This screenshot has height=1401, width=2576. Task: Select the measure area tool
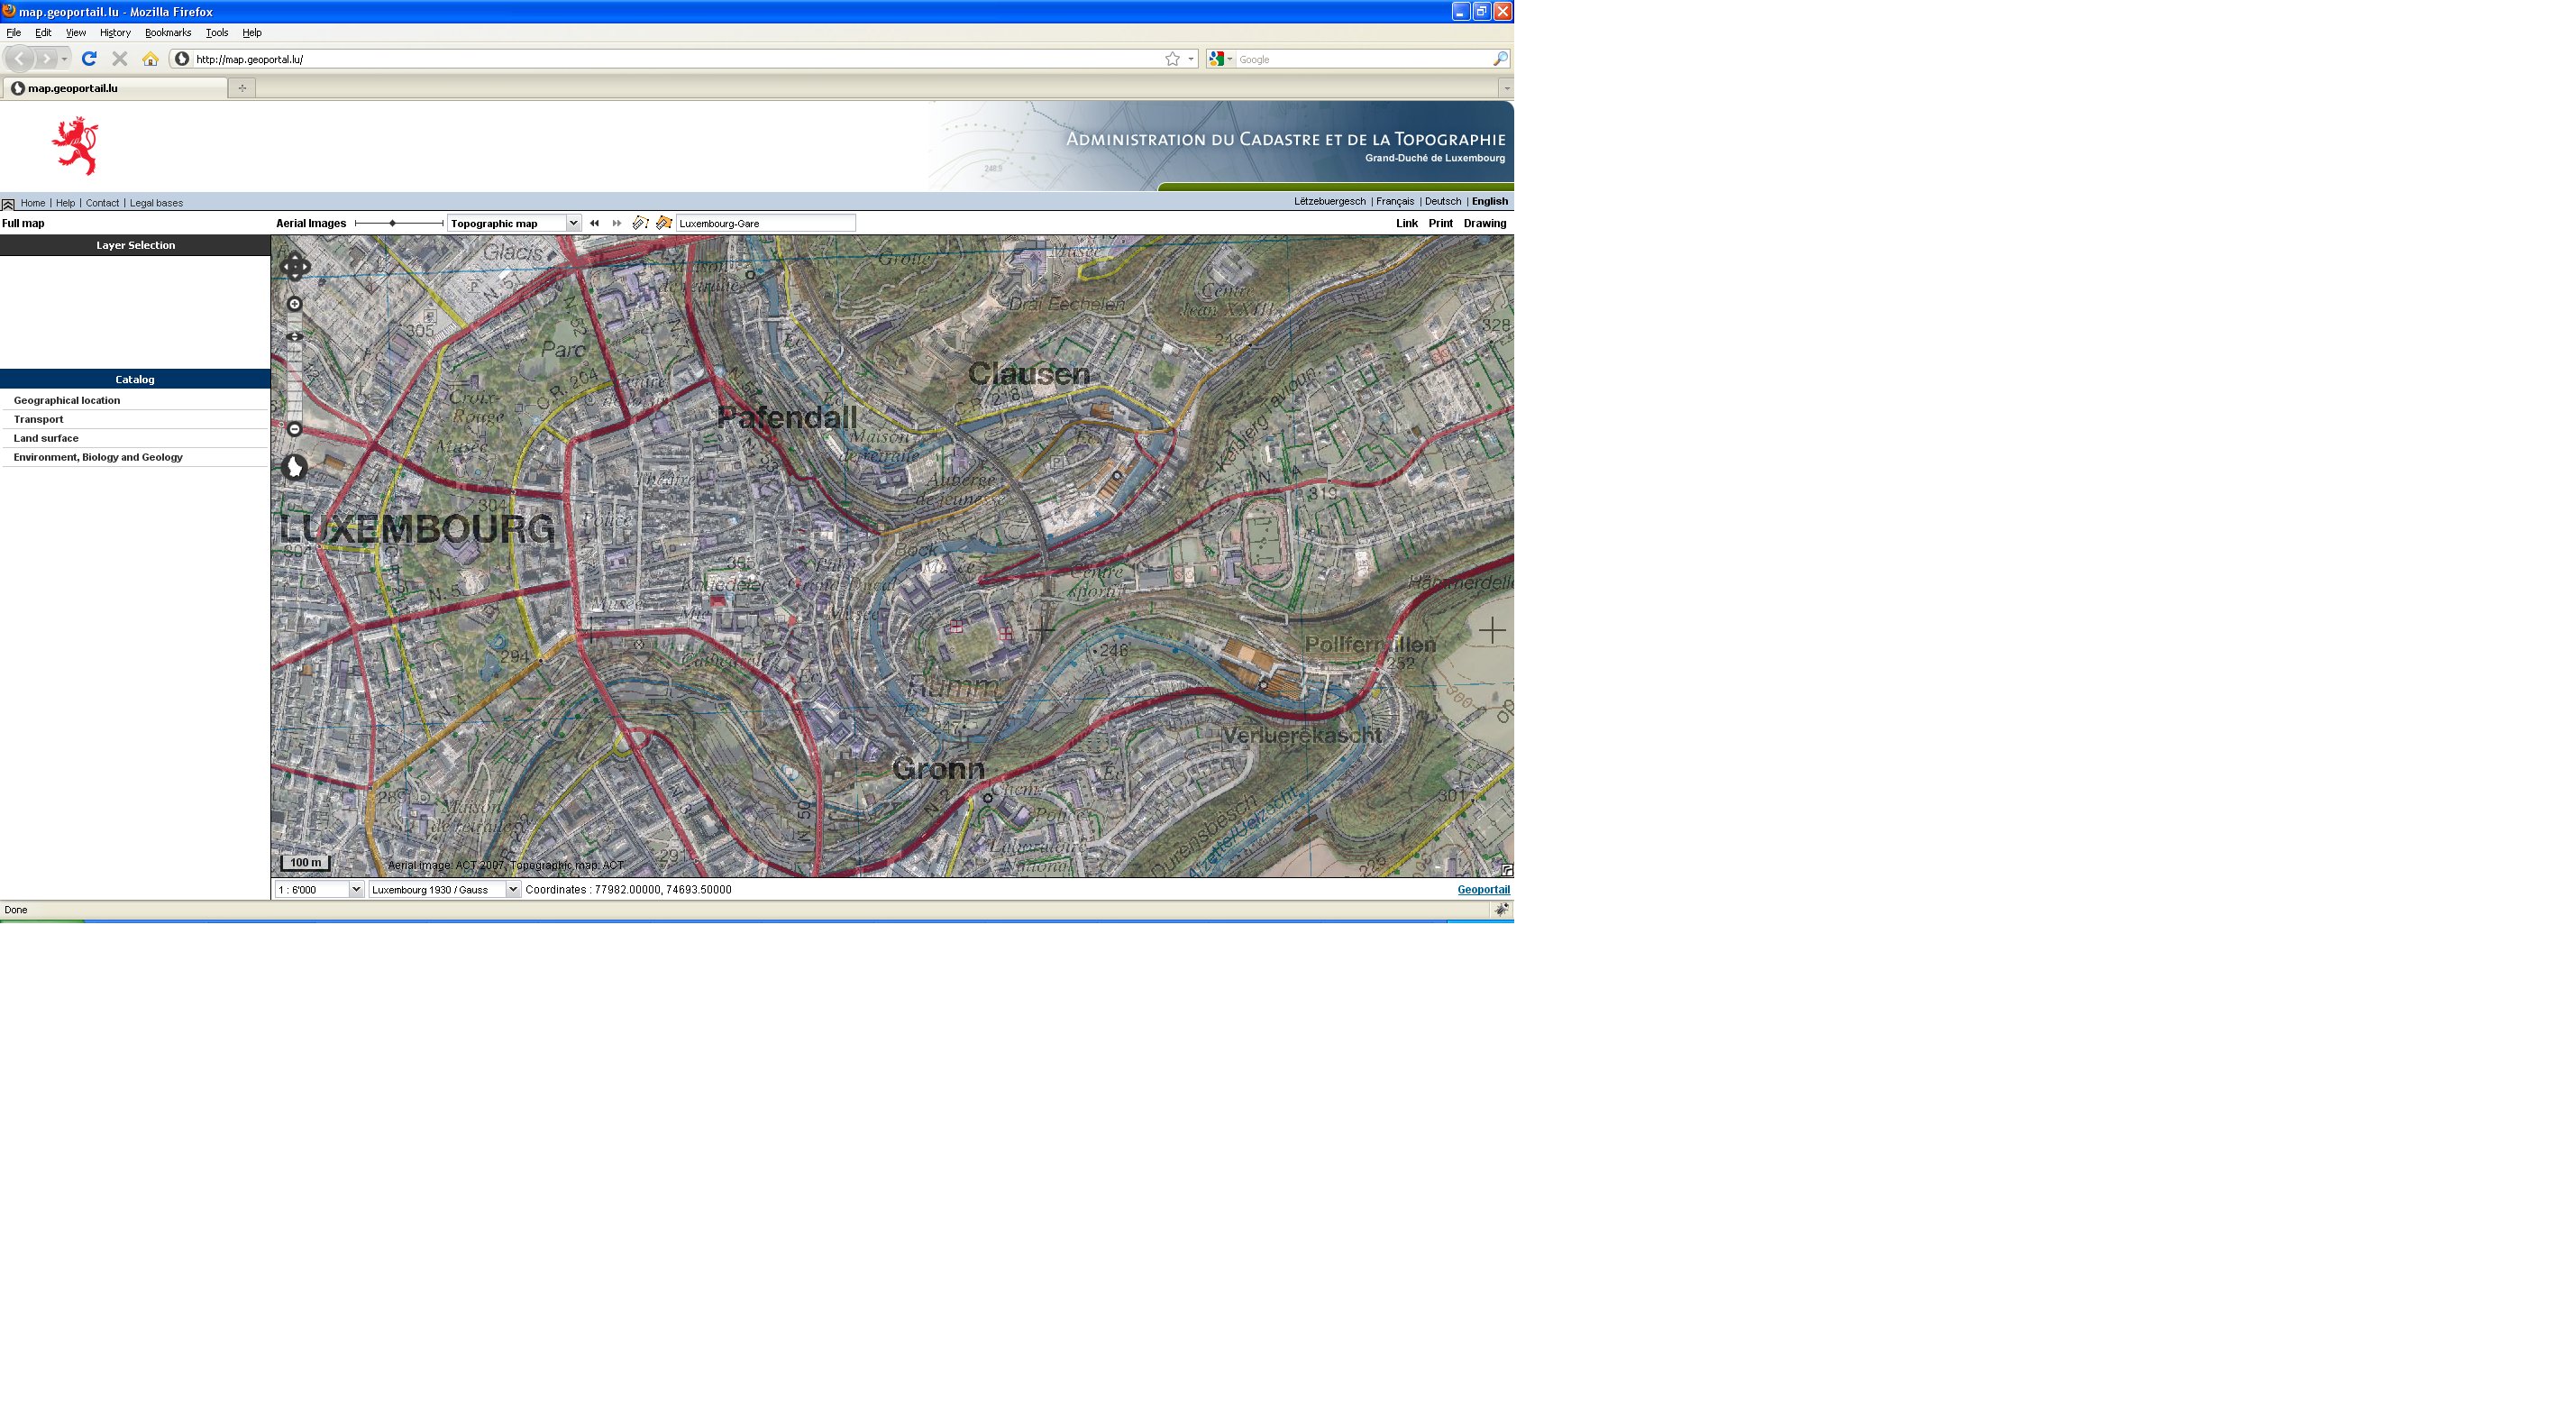click(664, 223)
